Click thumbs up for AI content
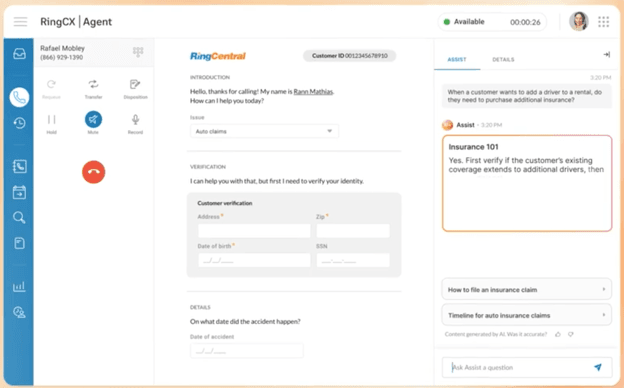The image size is (624, 388). [x=558, y=334]
